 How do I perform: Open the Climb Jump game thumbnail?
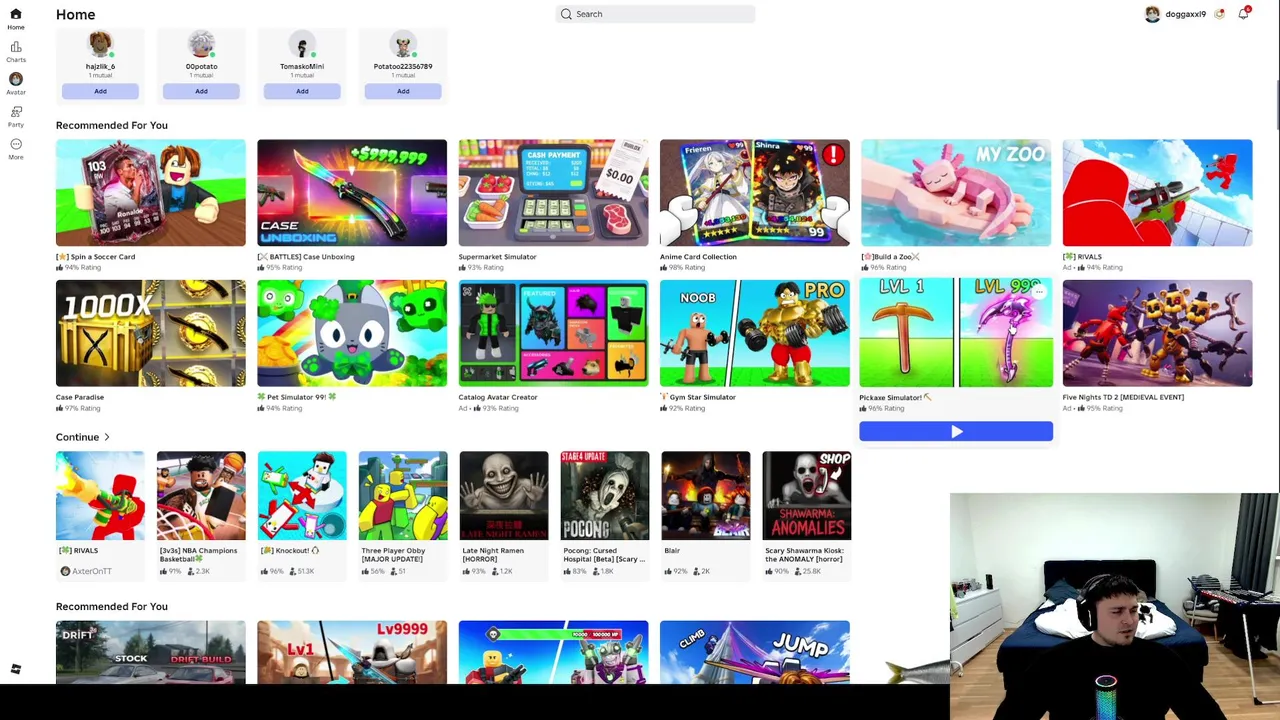pos(755,652)
